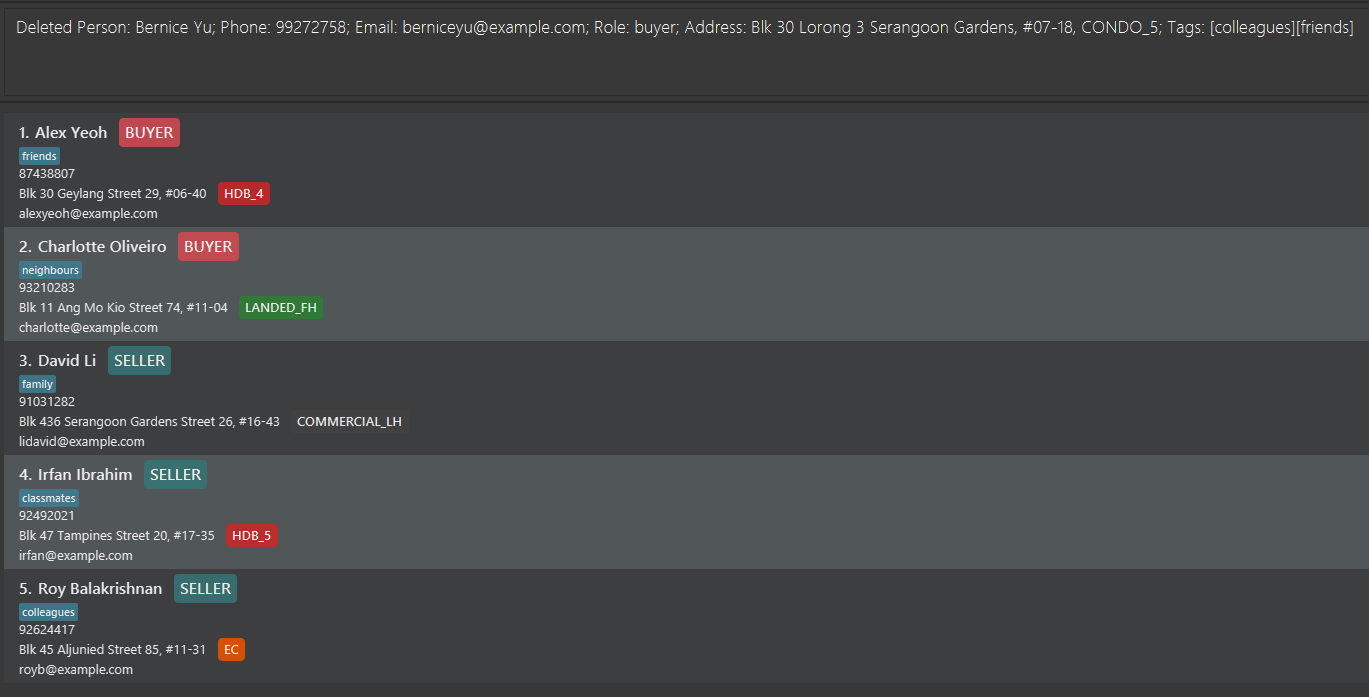Click Alex Yeoh's BUYER role badge
This screenshot has height=697, width=1369.
point(149,133)
